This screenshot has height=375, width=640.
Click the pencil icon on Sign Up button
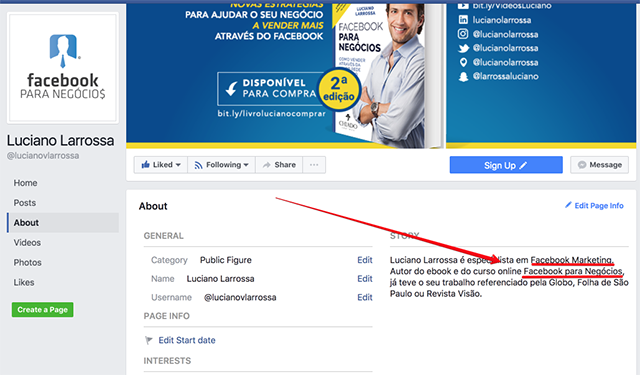(523, 165)
